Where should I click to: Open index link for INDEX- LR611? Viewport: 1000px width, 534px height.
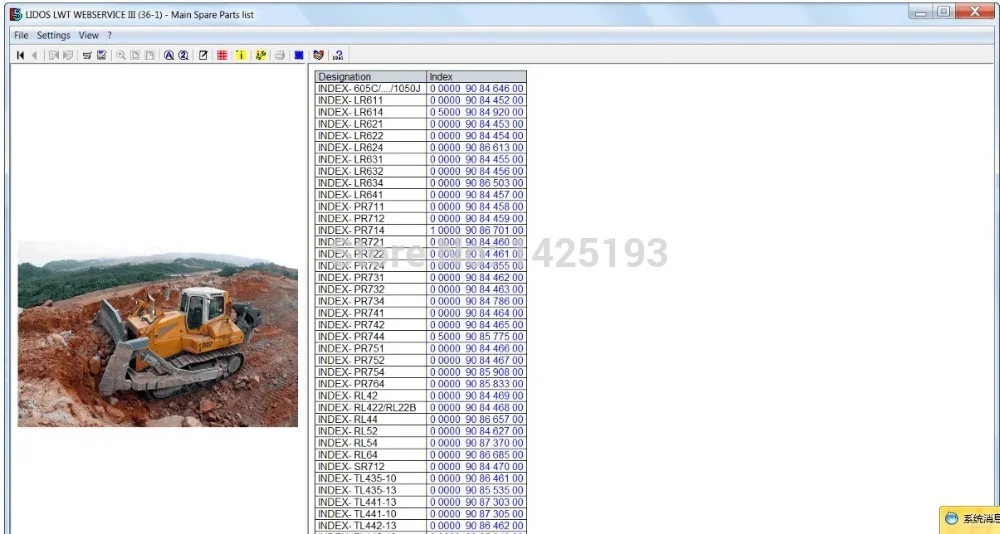point(476,100)
